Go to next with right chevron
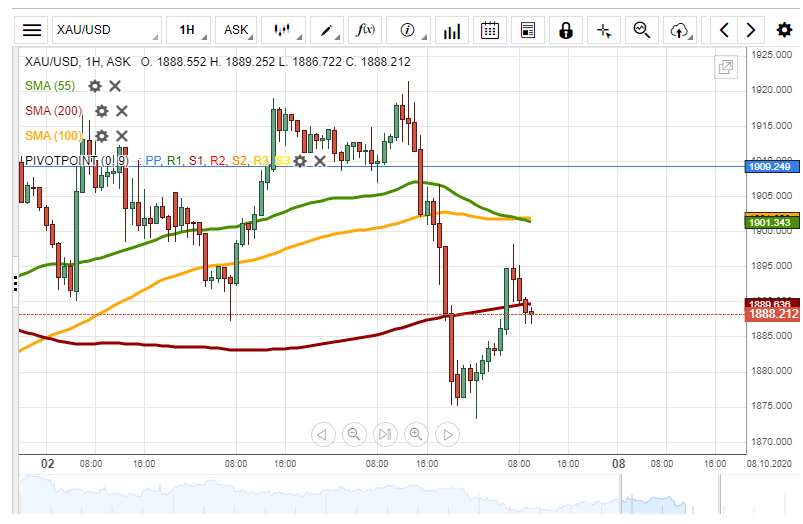This screenshot has height=524, width=803. [751, 30]
